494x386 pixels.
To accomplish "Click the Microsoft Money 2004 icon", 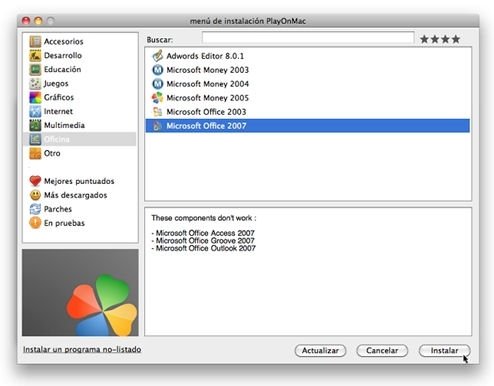I will [157, 84].
